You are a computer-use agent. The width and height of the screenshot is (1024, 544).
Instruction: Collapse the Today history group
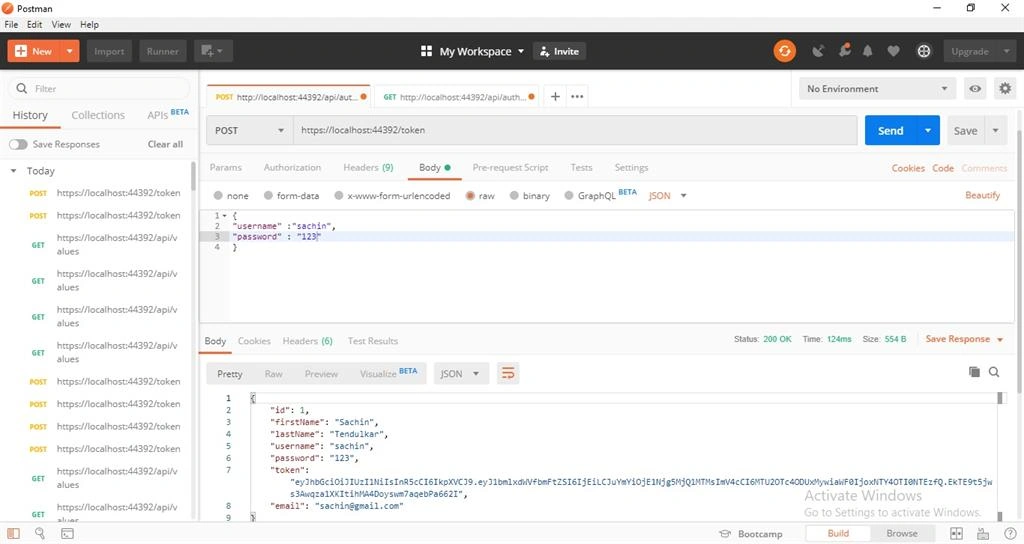[x=13, y=170]
